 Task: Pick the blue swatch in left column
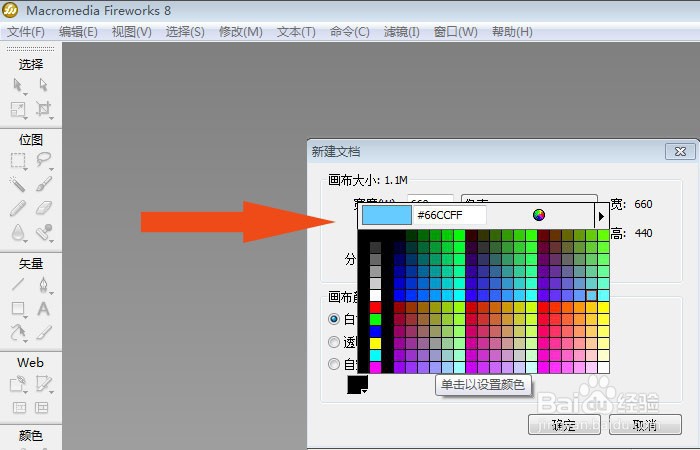(x=375, y=331)
